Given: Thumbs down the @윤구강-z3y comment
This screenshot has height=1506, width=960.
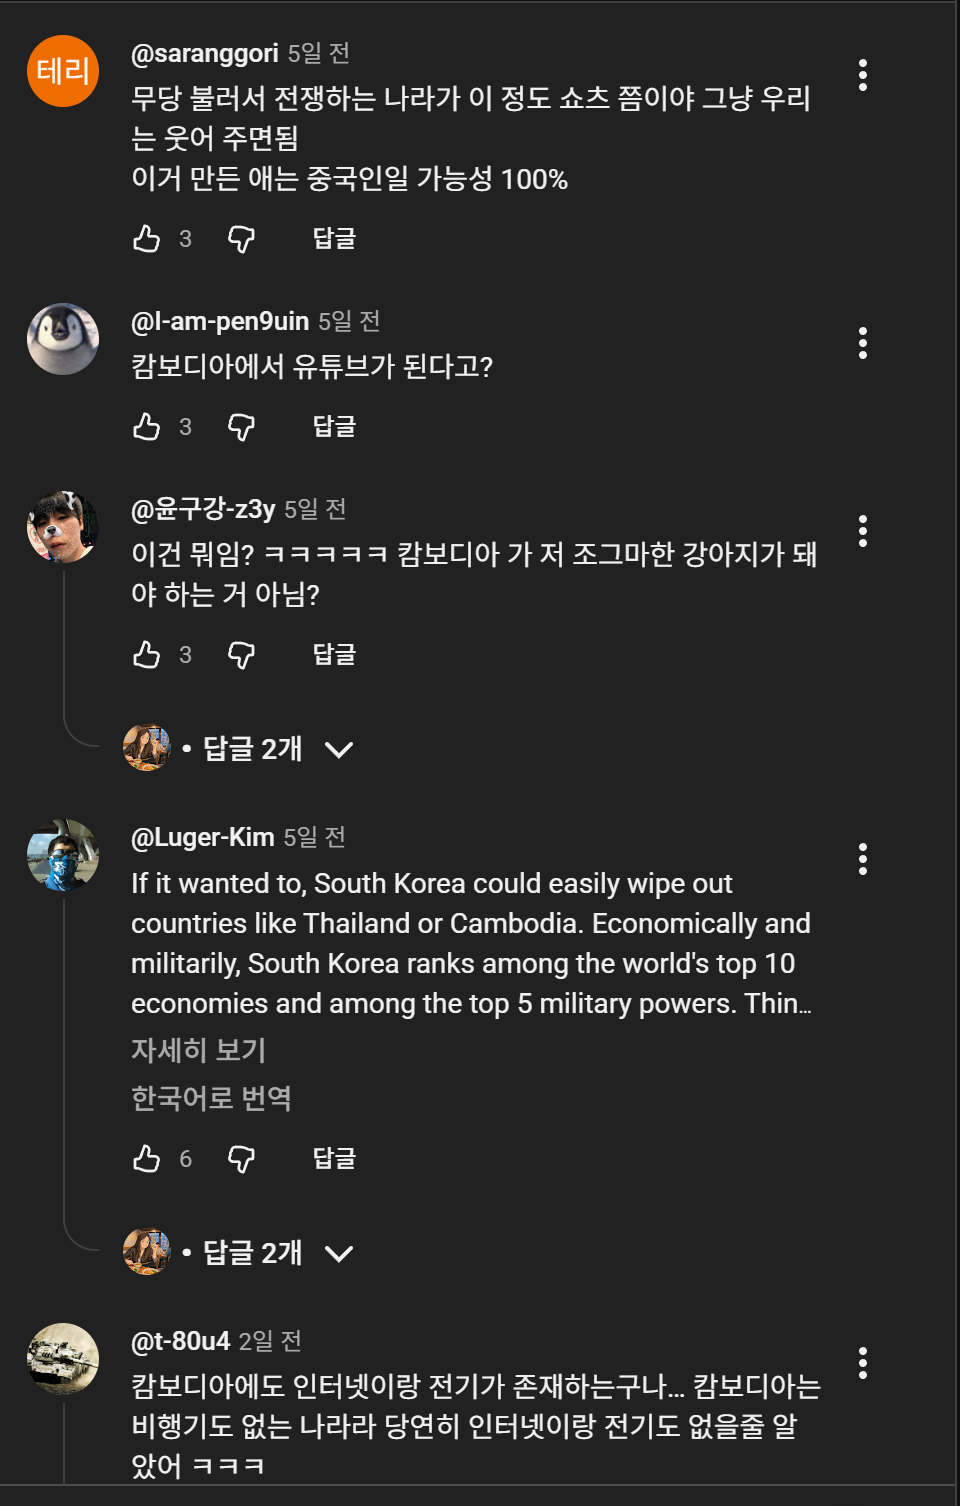Looking at the screenshot, I should pyautogui.click(x=241, y=655).
